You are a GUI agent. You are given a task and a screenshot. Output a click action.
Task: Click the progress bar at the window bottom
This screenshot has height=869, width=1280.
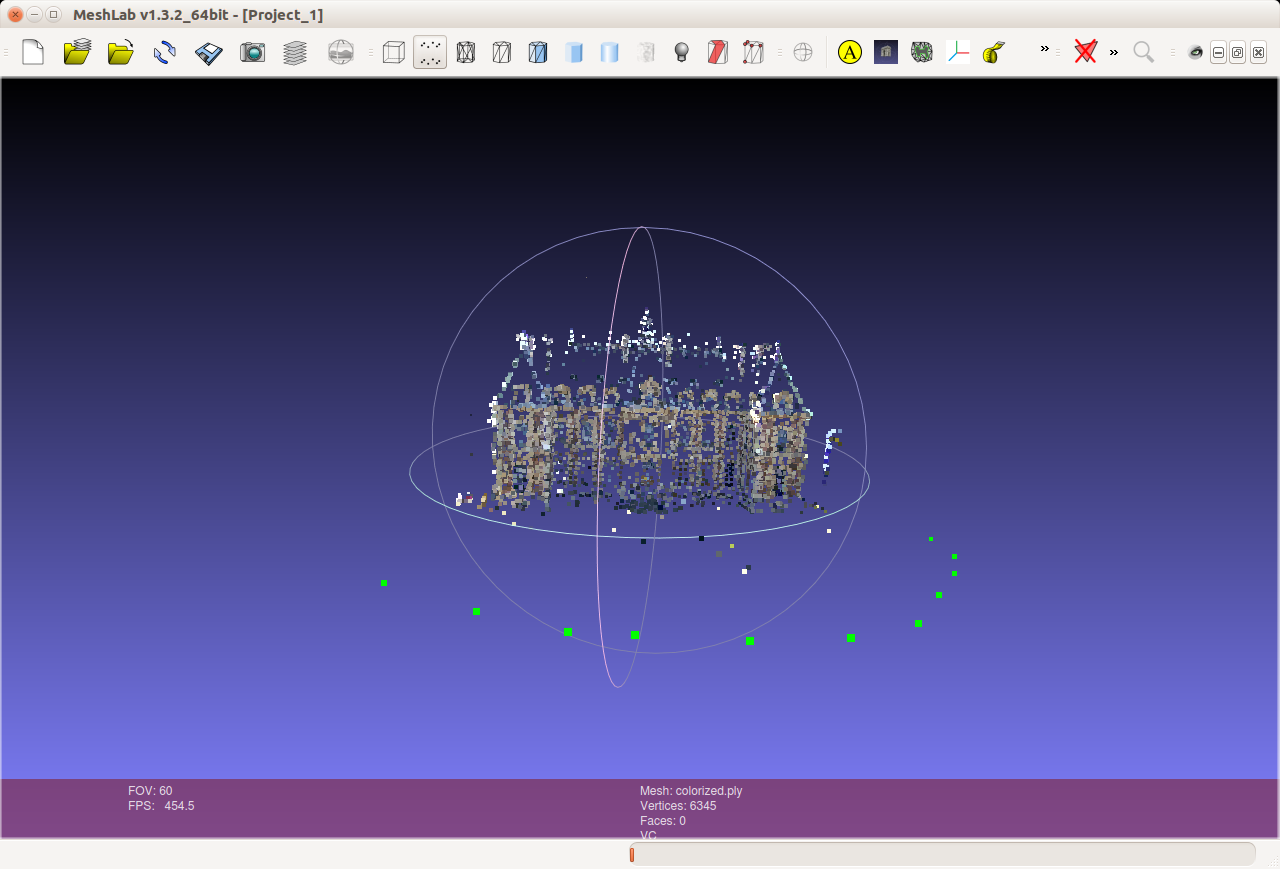940,854
